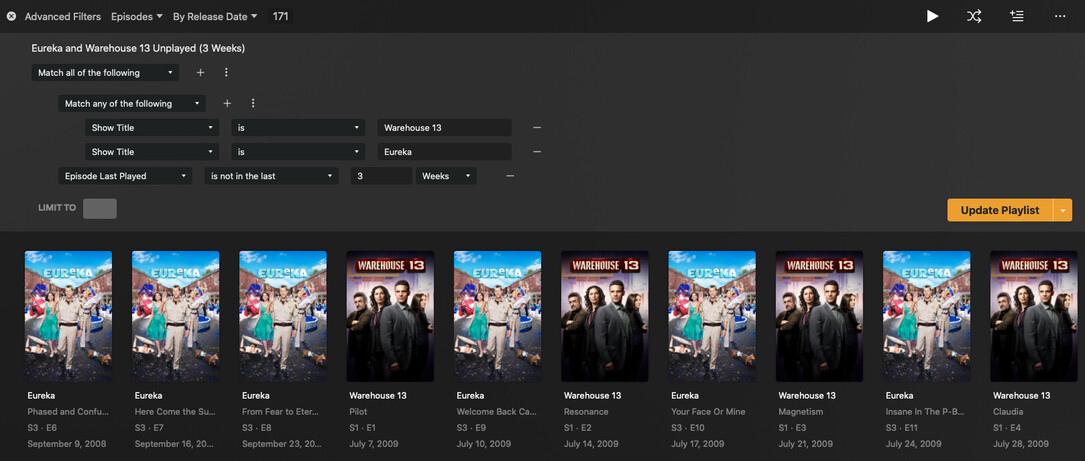Open Show Title dropdown for Warehouse 13 rule
The image size is (1085, 461).
[x=152, y=128]
